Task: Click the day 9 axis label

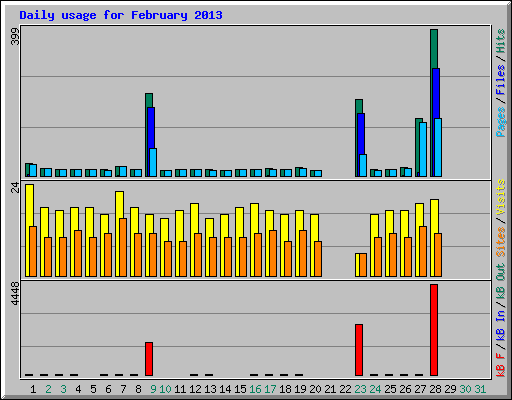Action: 153,389
